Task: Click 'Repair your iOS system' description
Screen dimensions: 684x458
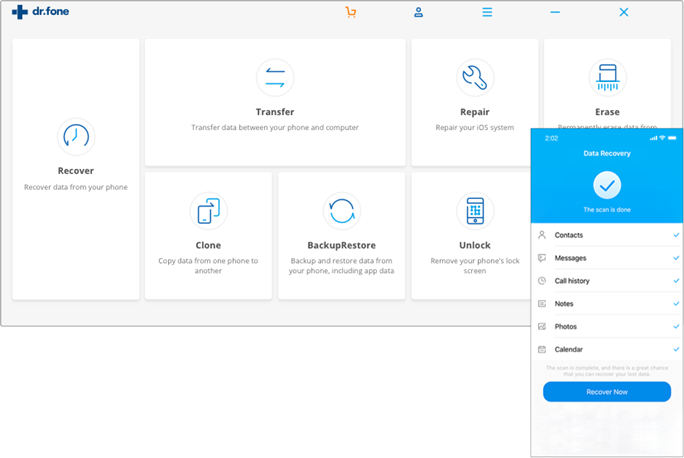Action: coord(475,127)
